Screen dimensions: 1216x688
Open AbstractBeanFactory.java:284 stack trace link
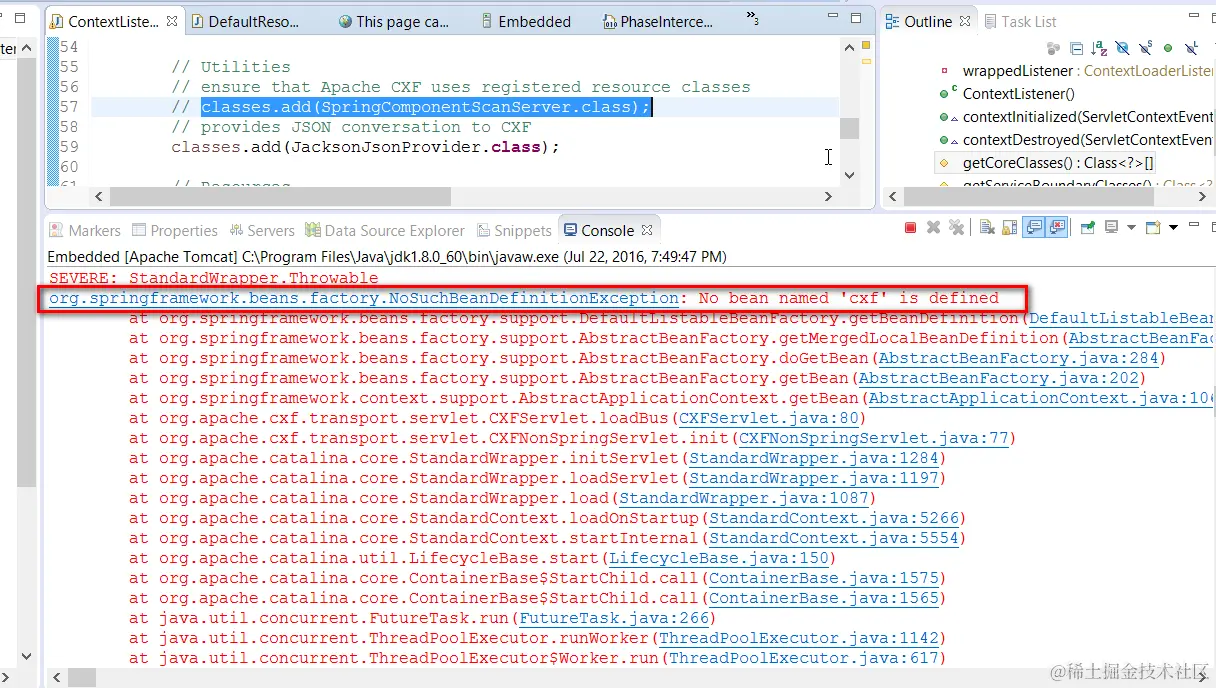point(1019,358)
